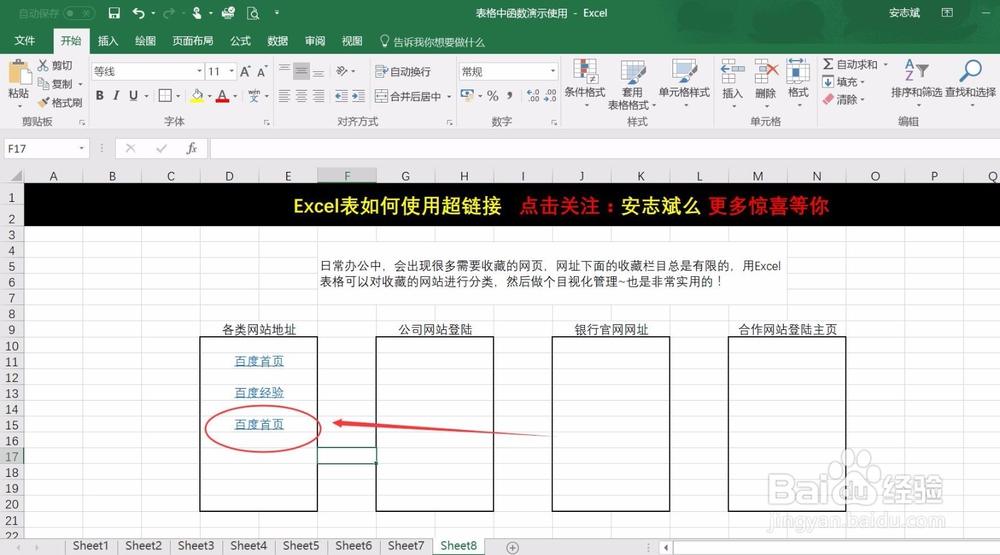The image size is (1000, 555).
Task: Pick fill color yellow bucket
Action: click(197, 96)
